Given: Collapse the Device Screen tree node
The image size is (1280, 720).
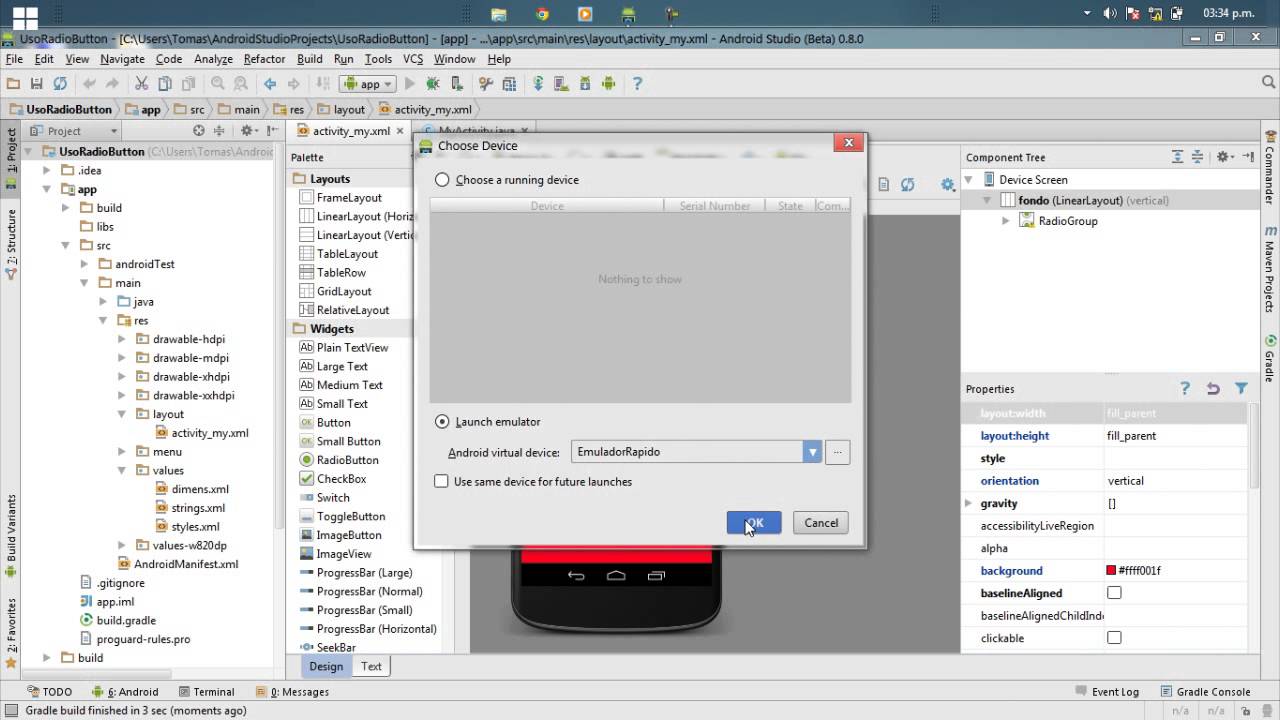Looking at the screenshot, I should (x=968, y=180).
